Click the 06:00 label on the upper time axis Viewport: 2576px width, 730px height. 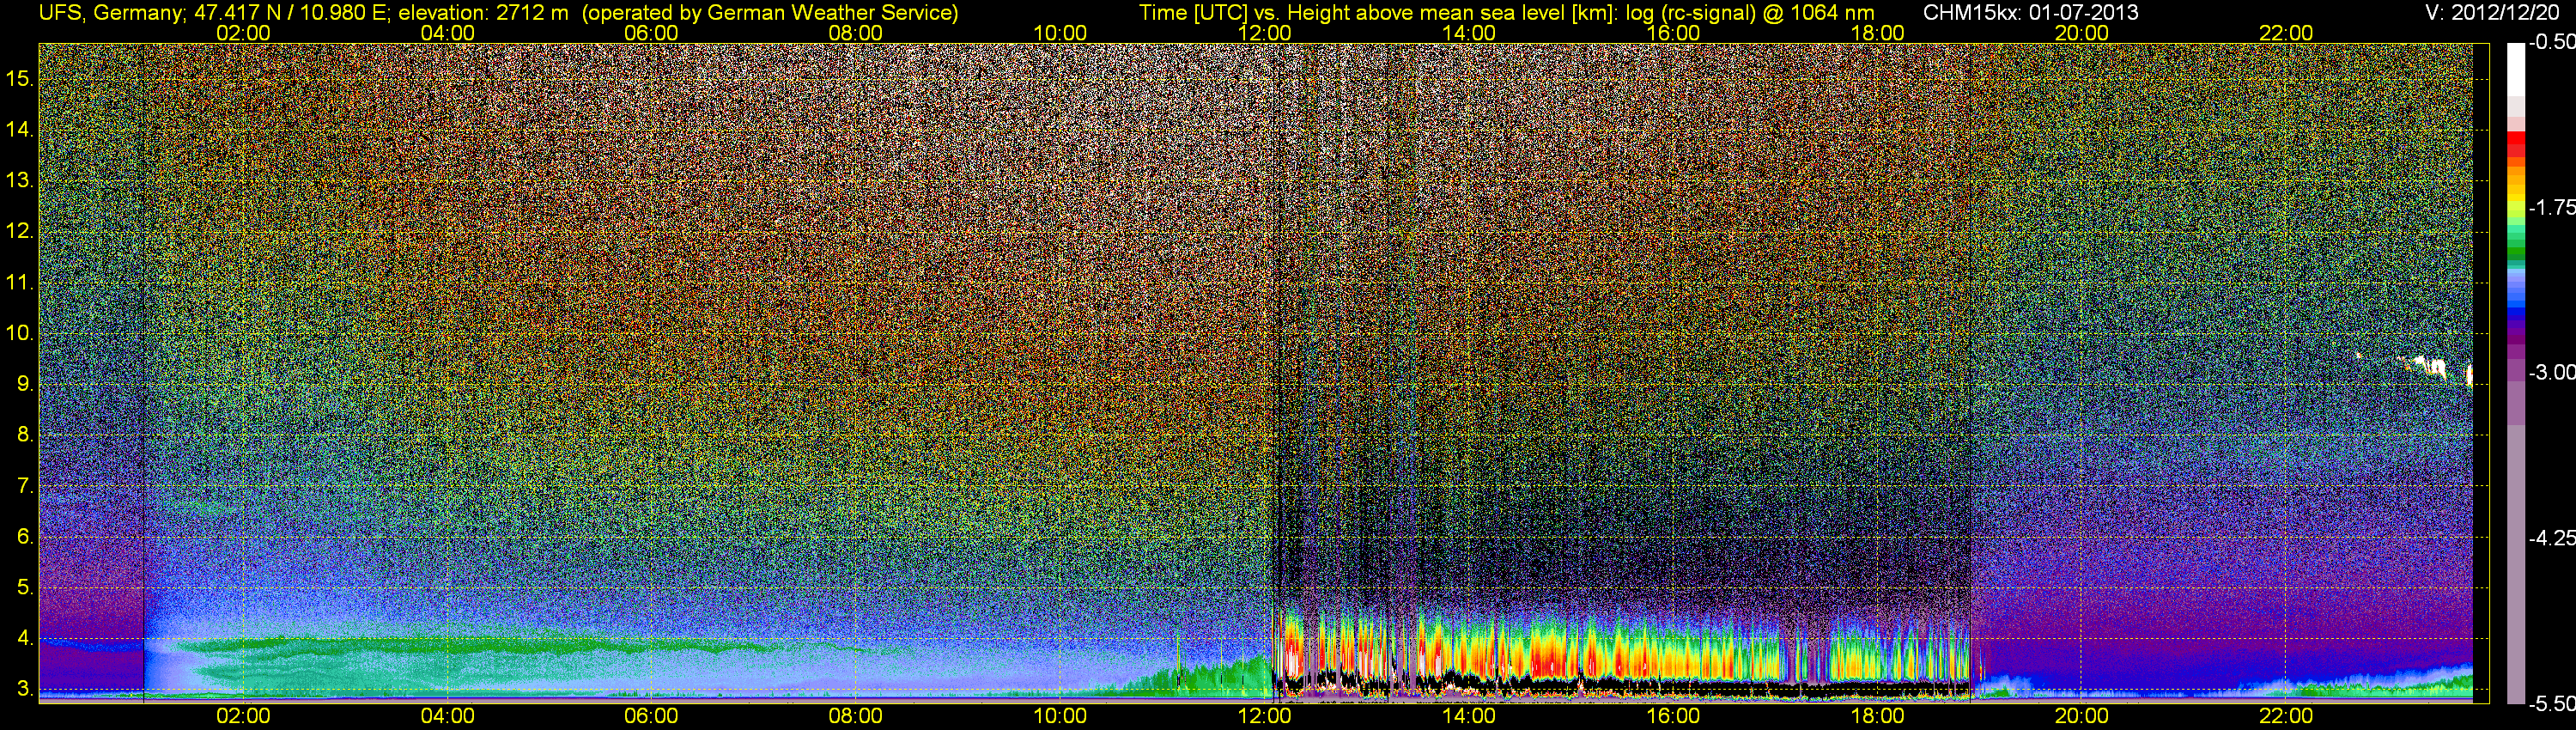pyautogui.click(x=651, y=33)
